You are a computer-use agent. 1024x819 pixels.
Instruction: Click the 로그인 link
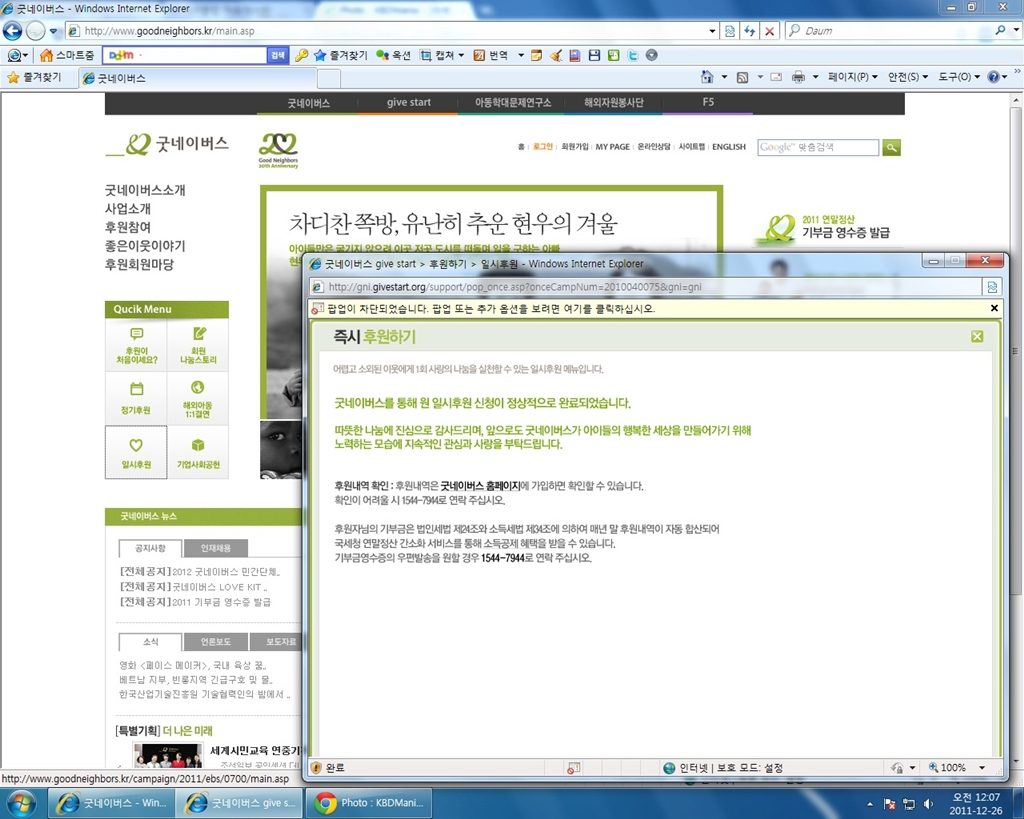point(543,147)
